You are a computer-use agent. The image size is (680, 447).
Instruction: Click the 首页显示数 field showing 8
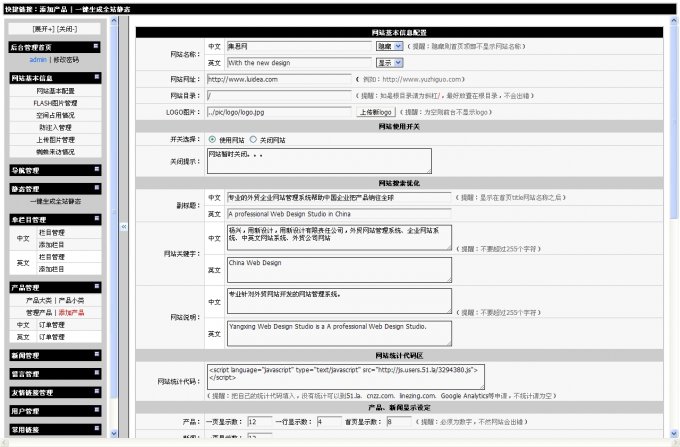point(399,421)
